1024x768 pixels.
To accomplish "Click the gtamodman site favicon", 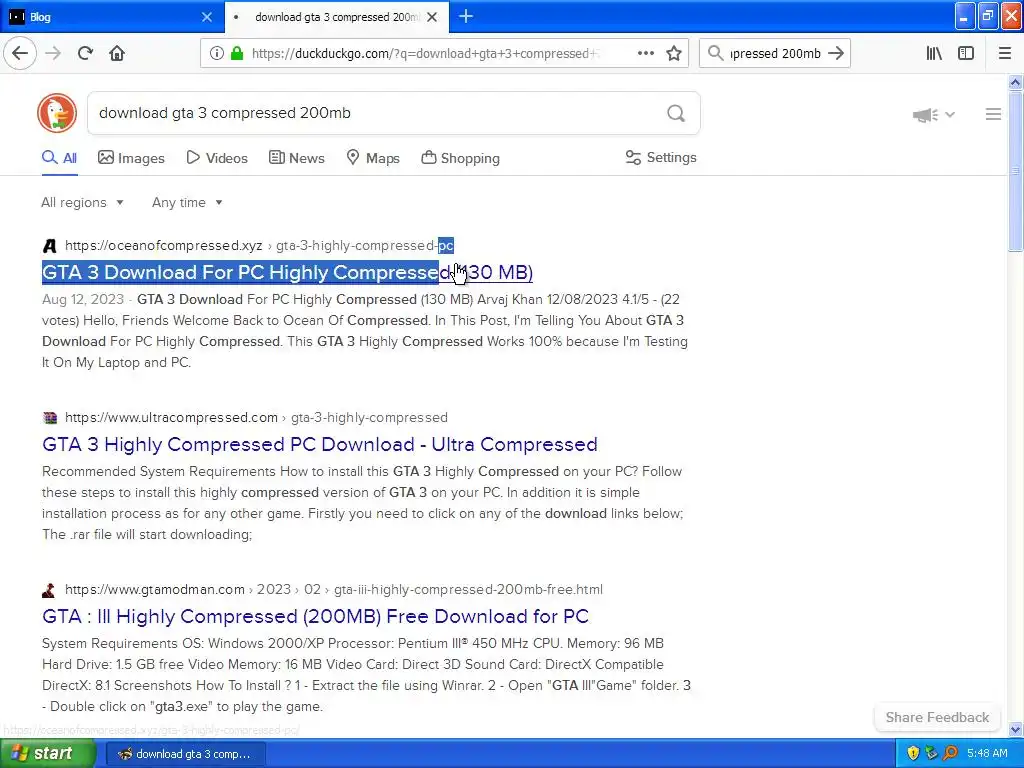I will [49, 590].
